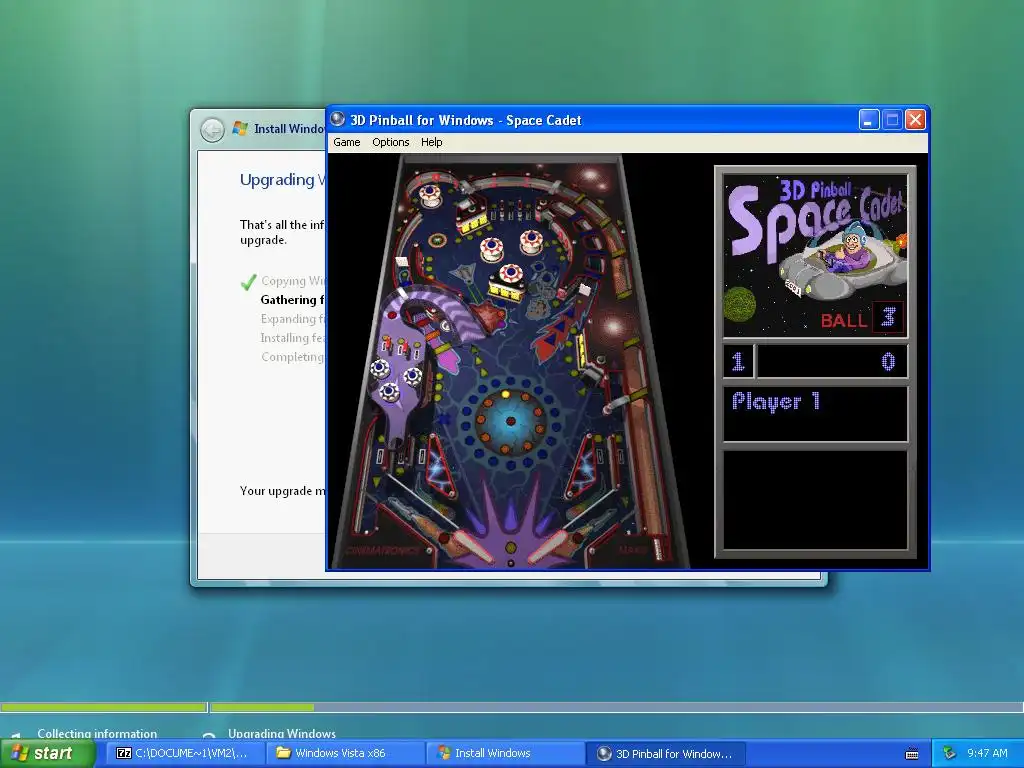
Task: Click the Collecting information label at bottom
Action: tap(97, 733)
